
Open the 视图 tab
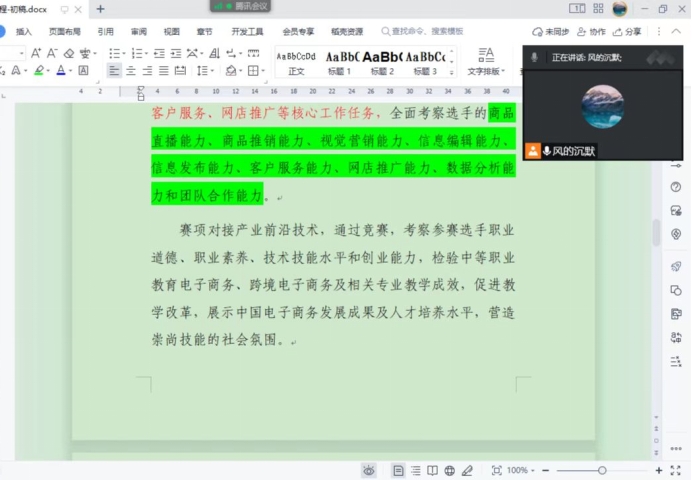coord(171,31)
